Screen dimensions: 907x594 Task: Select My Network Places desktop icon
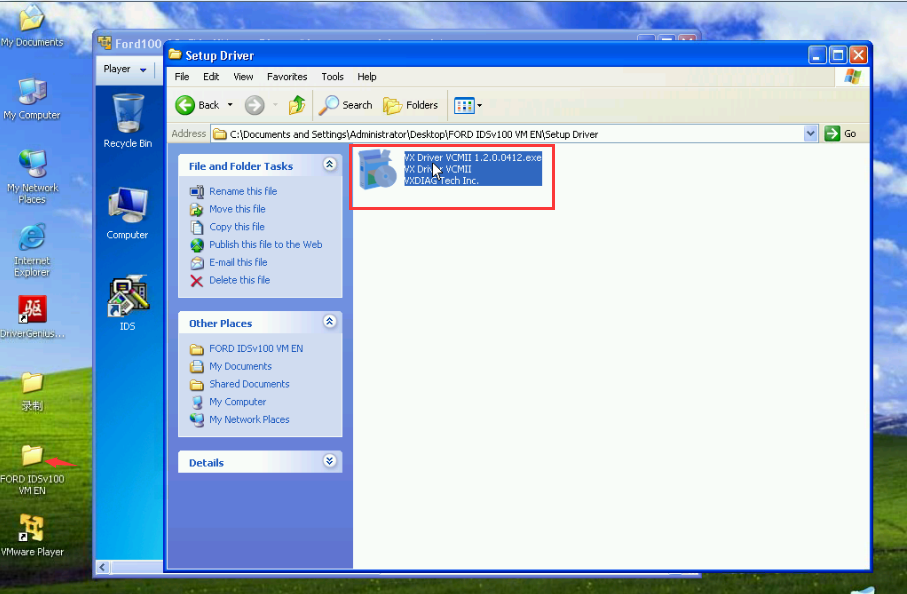click(32, 176)
